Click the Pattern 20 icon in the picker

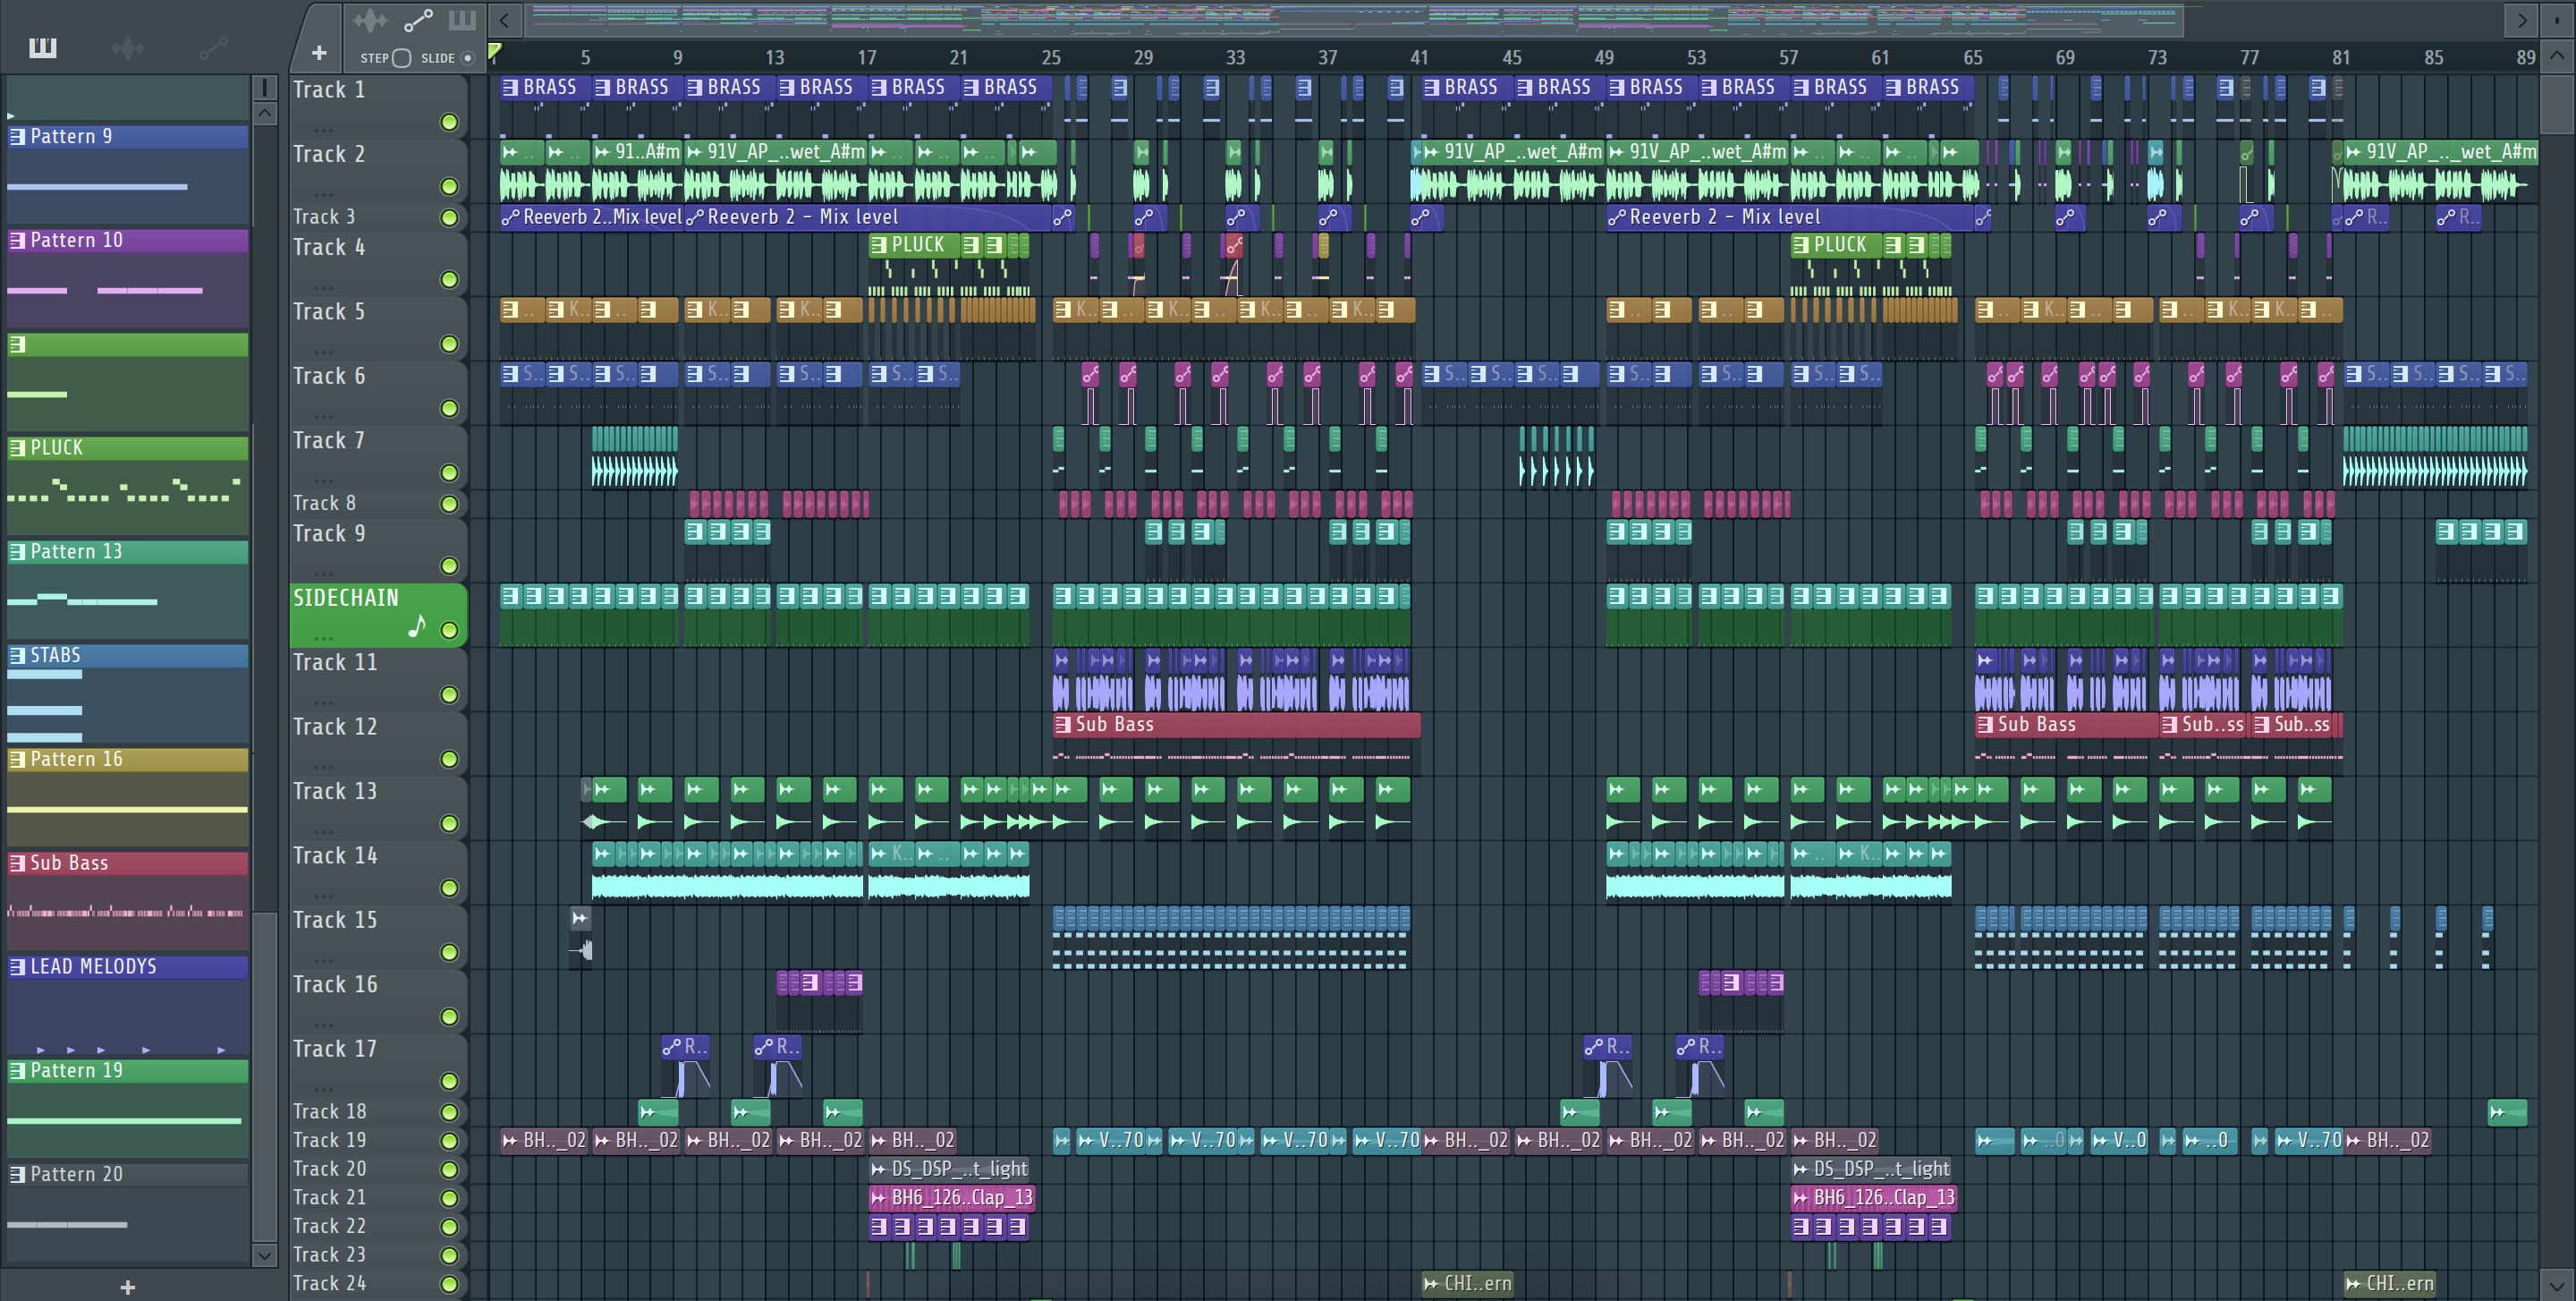pos(17,1175)
